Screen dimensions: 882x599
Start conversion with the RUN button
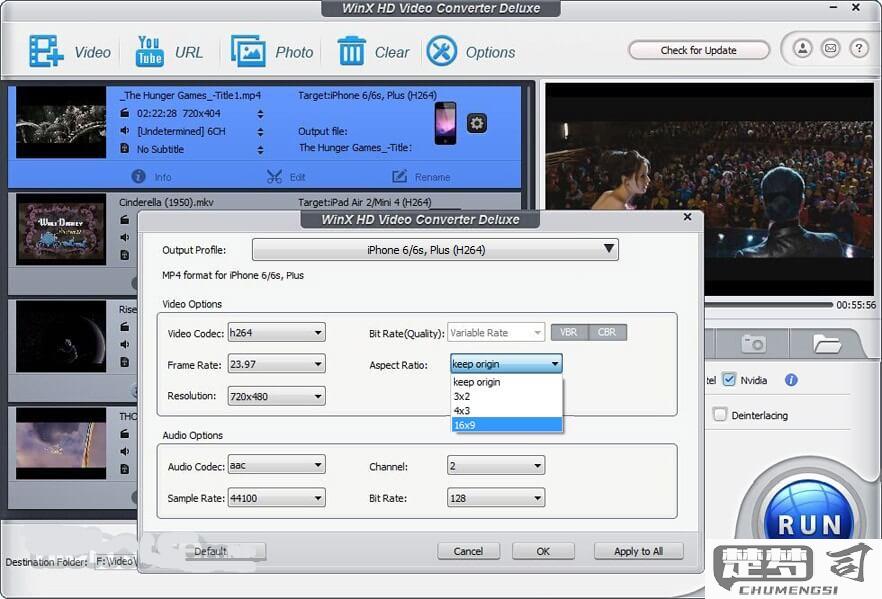point(809,520)
